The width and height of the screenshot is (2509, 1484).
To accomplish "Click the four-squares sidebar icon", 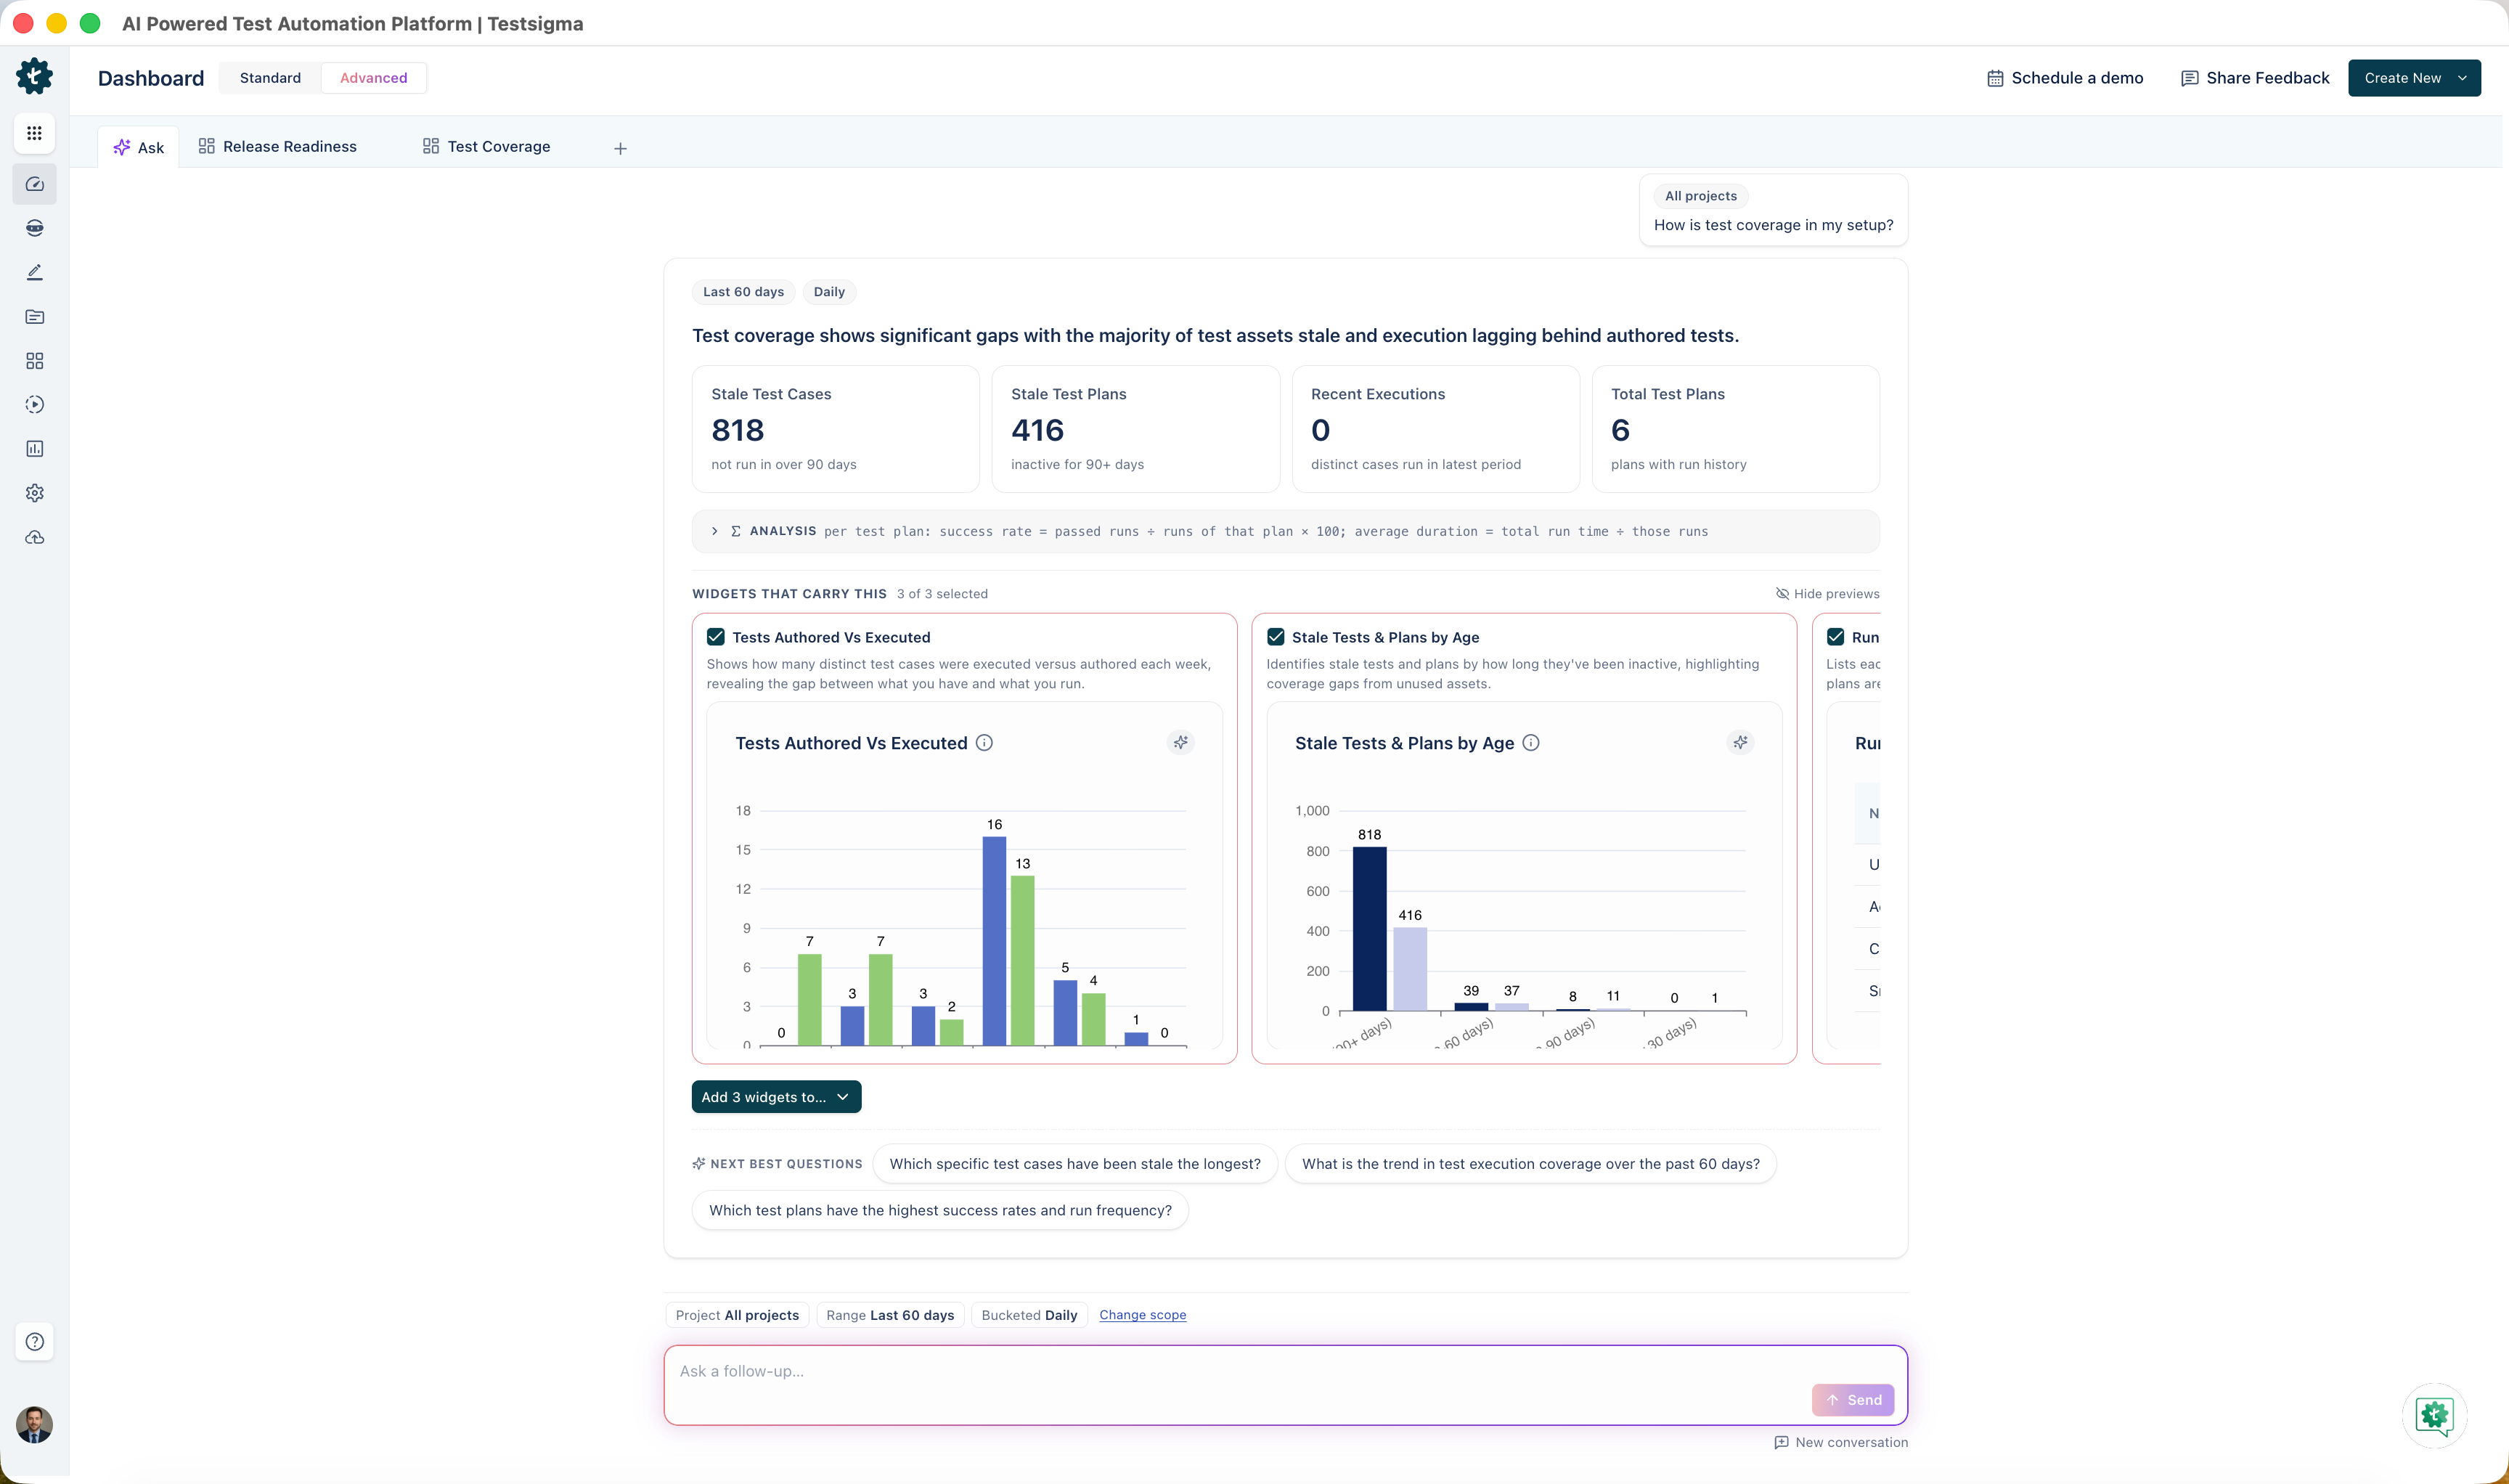I will click(34, 360).
